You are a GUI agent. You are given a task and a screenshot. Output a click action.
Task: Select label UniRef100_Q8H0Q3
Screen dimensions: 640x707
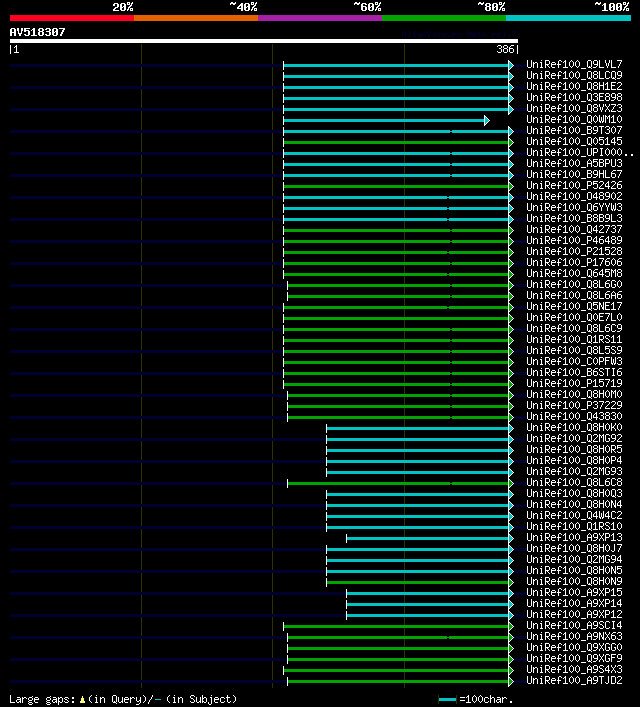[x=574, y=493]
